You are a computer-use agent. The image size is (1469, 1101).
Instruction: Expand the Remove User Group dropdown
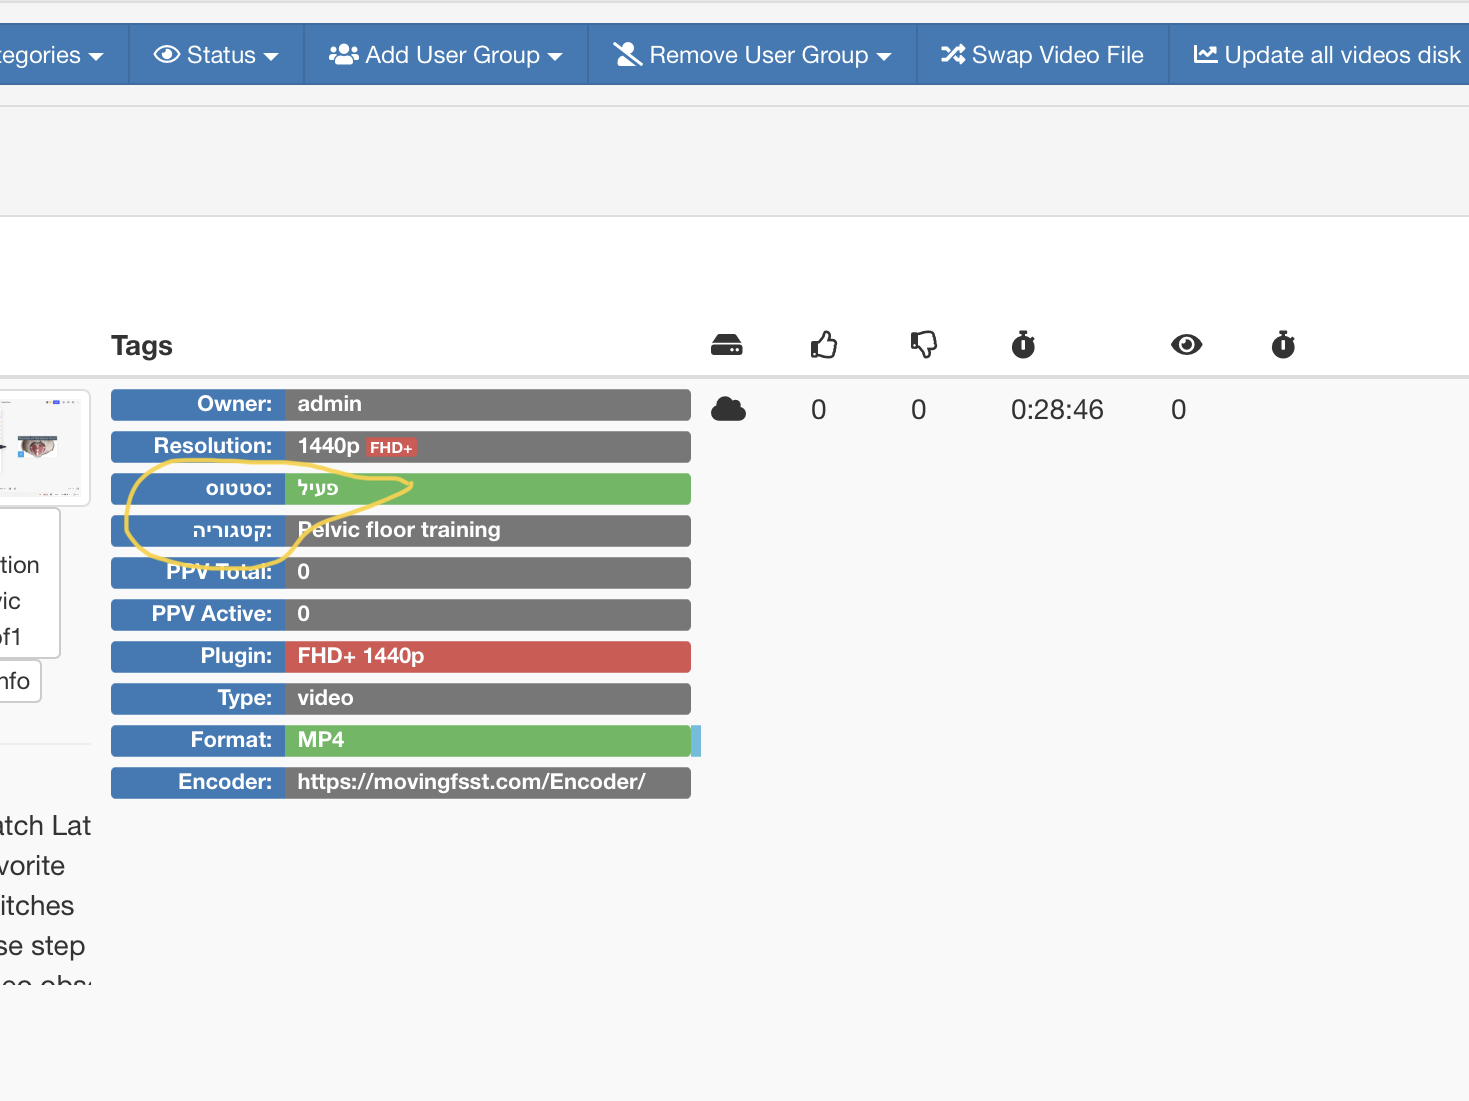884,55
